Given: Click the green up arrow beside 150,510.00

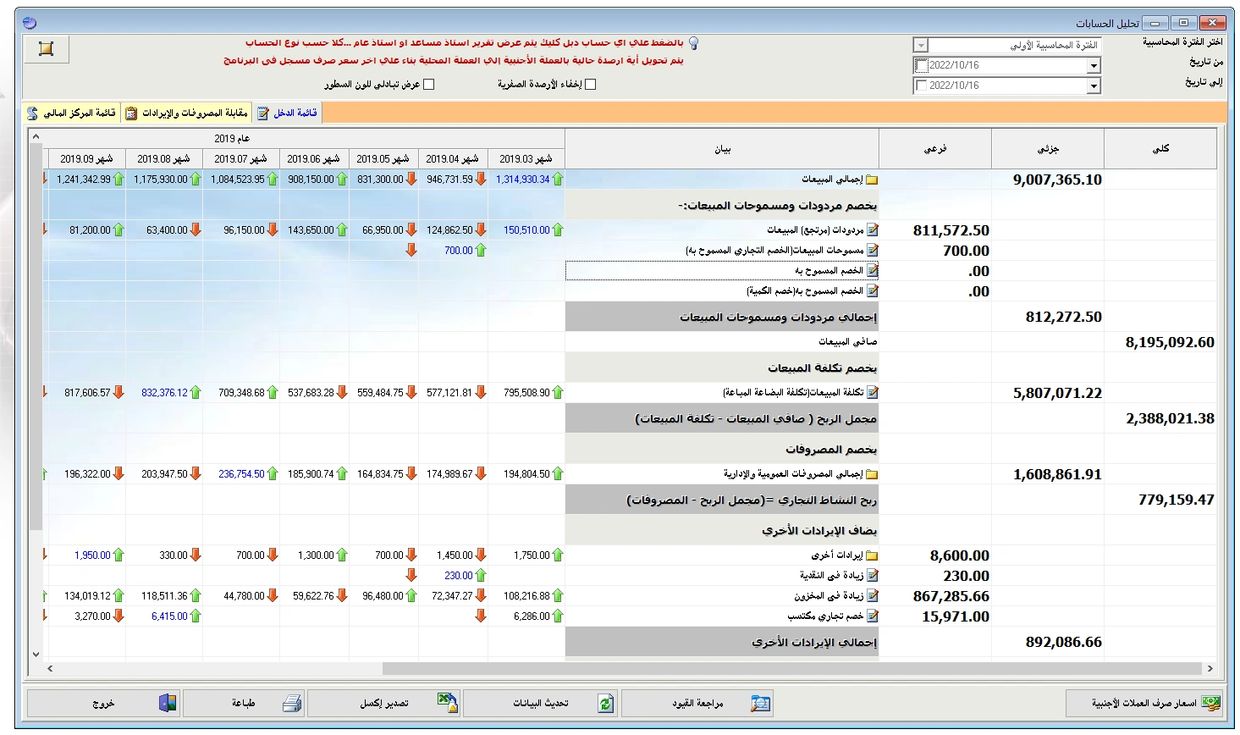Looking at the screenshot, I should point(558,230).
